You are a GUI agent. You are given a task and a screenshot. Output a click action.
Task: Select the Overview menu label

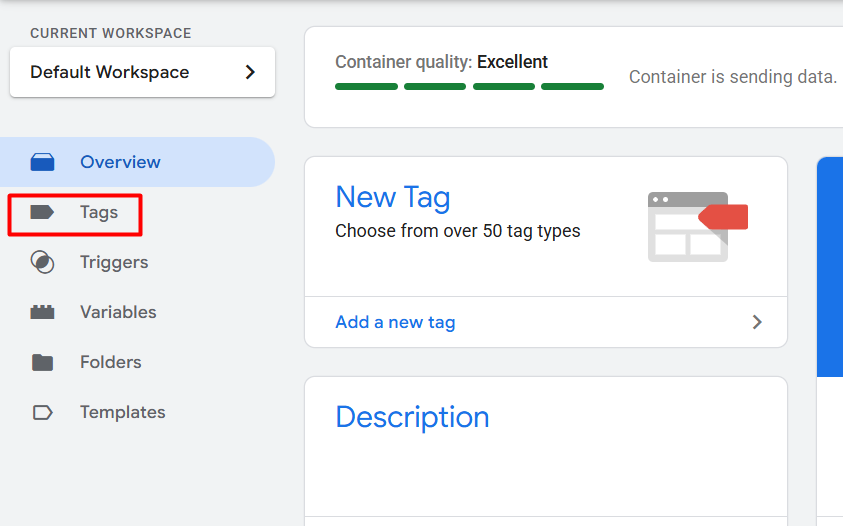[x=120, y=162]
